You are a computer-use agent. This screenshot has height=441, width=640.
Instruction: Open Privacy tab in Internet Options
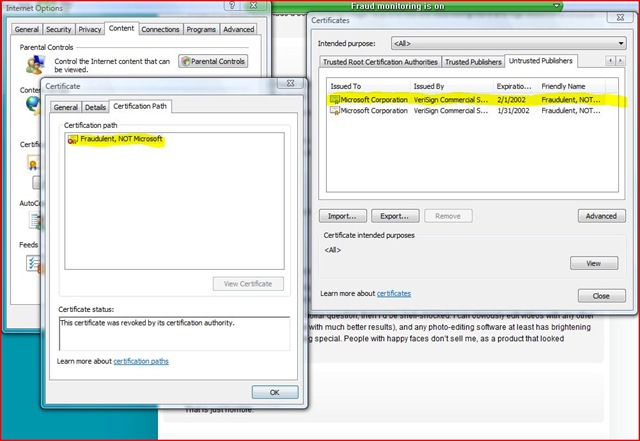click(x=89, y=29)
